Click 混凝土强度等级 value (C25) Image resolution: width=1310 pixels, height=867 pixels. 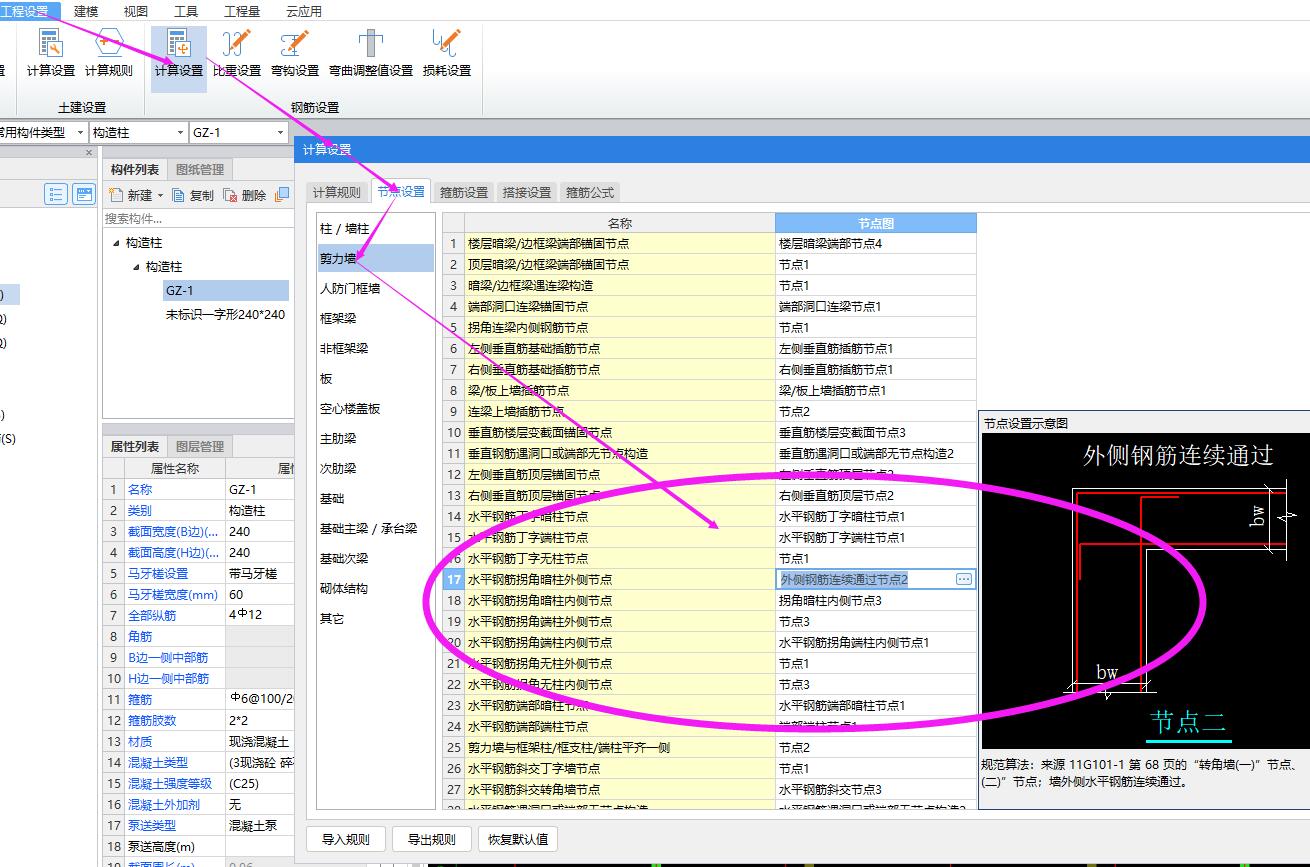pyautogui.click(x=261, y=783)
